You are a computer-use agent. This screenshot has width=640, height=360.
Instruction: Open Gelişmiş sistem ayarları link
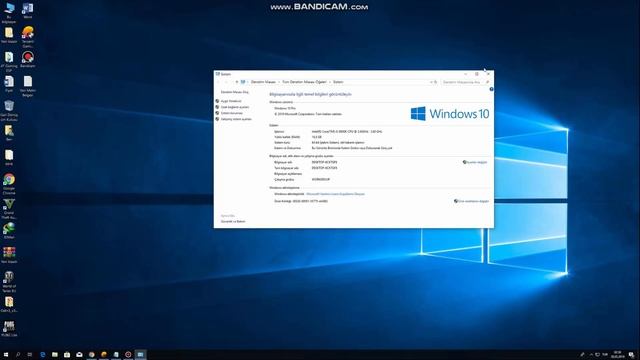point(236,119)
